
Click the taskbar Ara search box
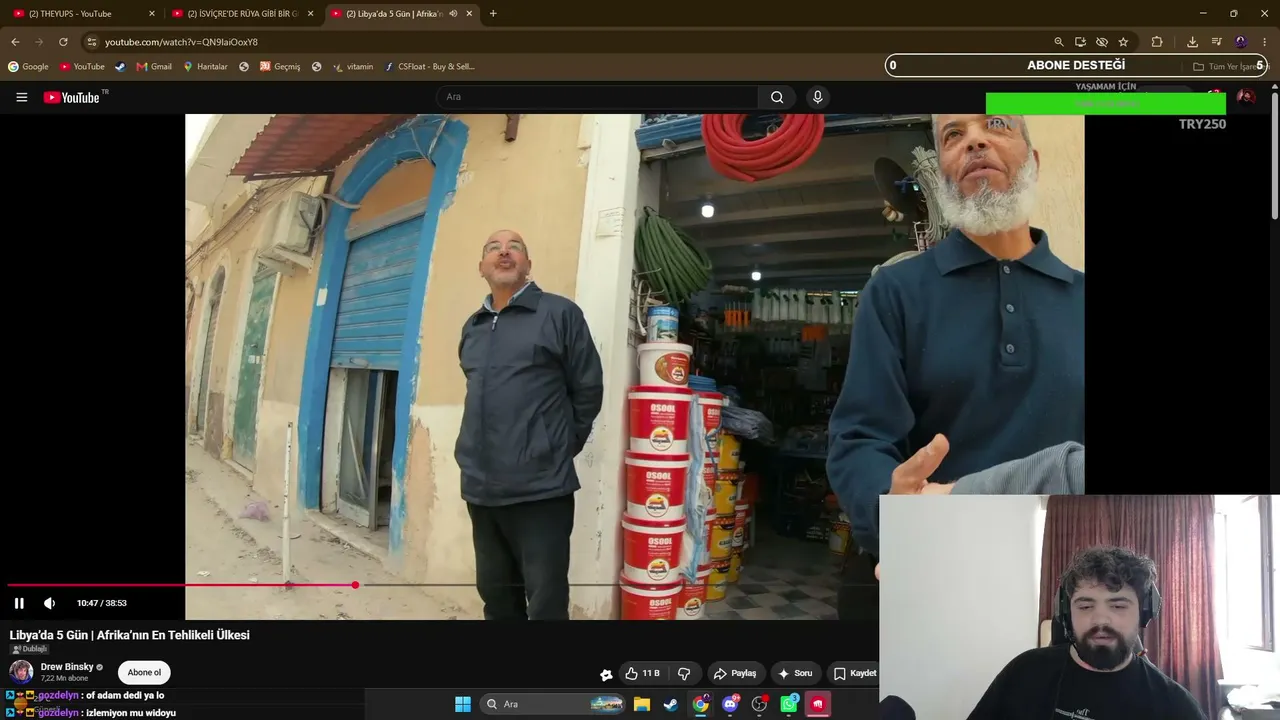click(552, 704)
